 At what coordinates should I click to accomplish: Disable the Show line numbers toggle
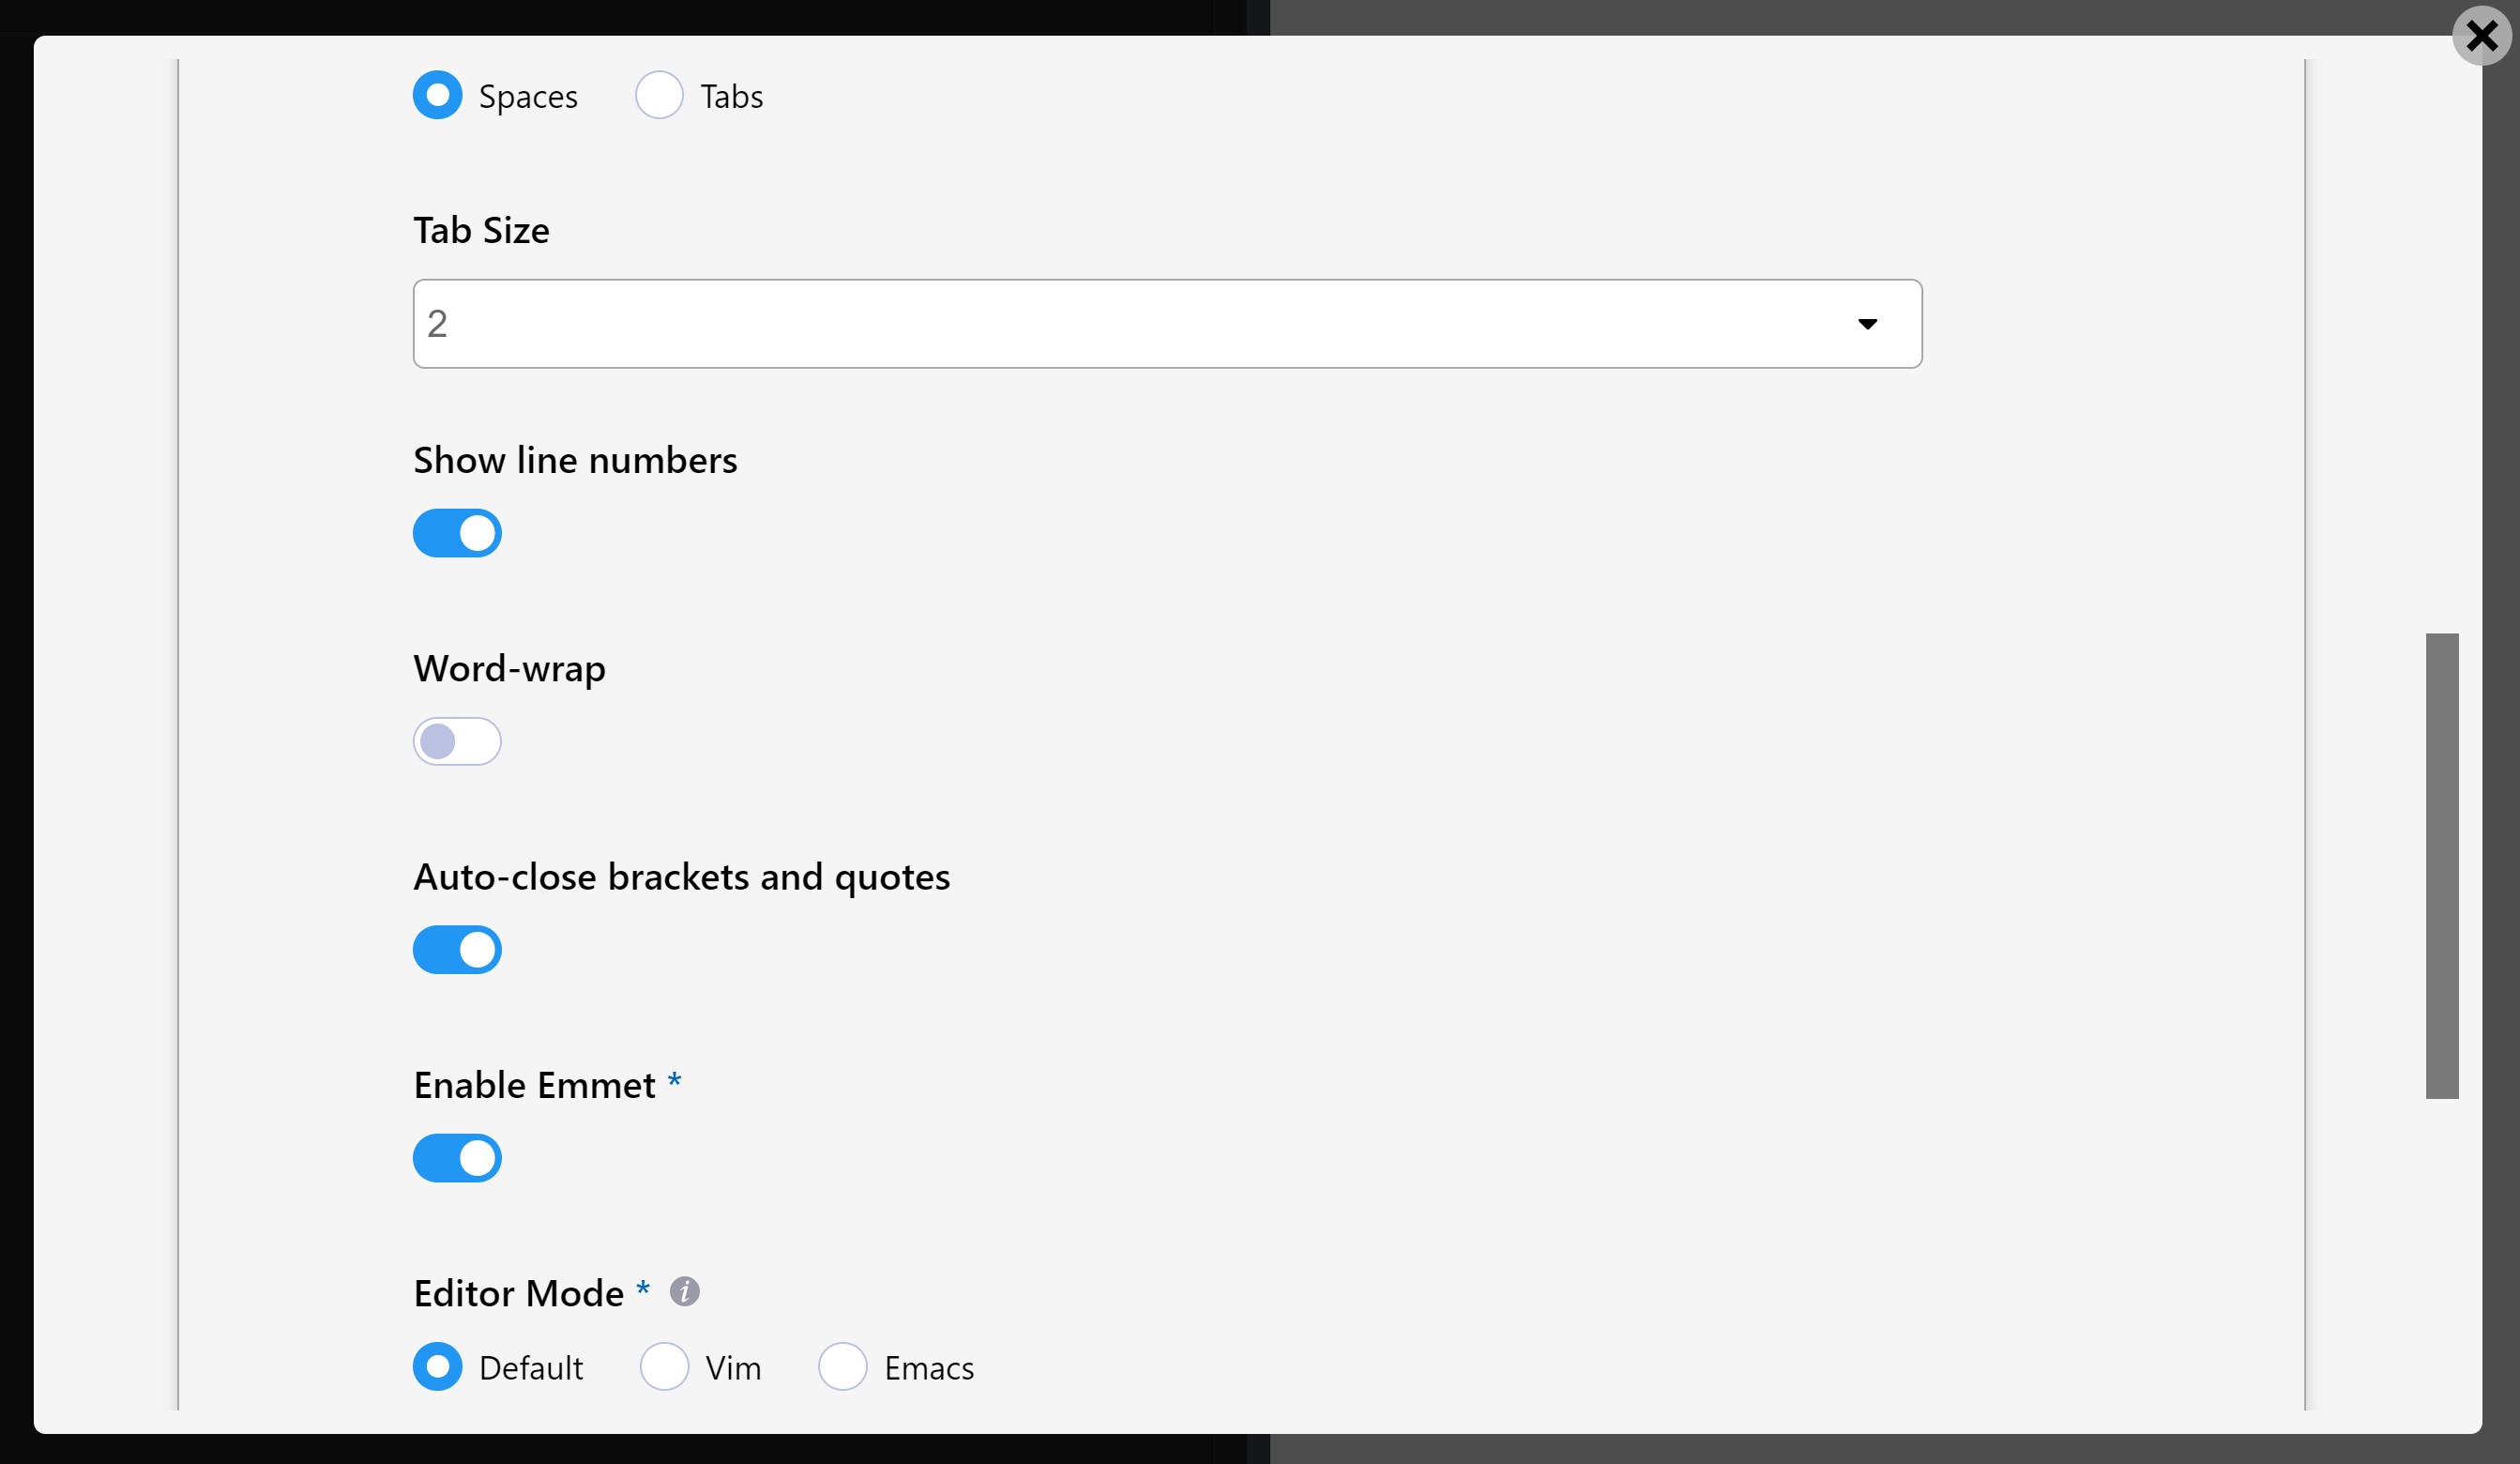coord(457,533)
